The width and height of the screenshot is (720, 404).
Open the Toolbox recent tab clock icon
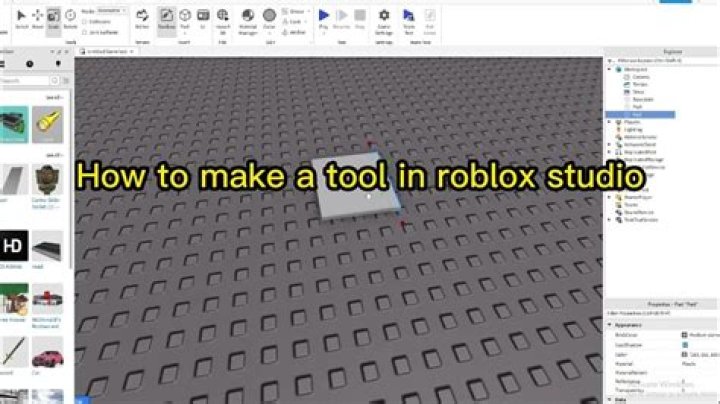[30, 64]
